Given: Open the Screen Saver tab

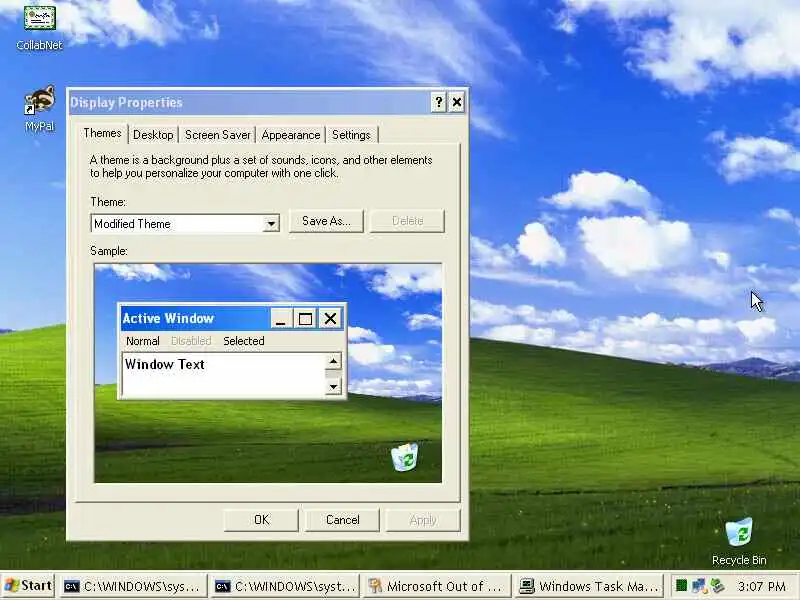Looking at the screenshot, I should pos(217,135).
